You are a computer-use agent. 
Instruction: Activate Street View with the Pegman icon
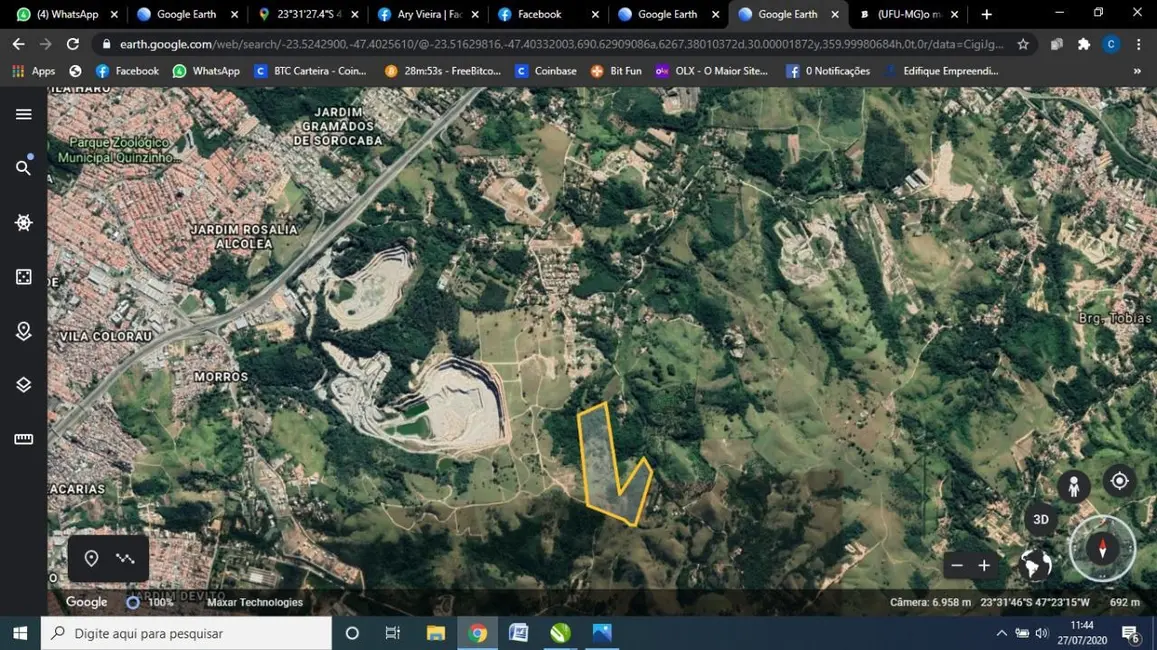[x=1073, y=485]
